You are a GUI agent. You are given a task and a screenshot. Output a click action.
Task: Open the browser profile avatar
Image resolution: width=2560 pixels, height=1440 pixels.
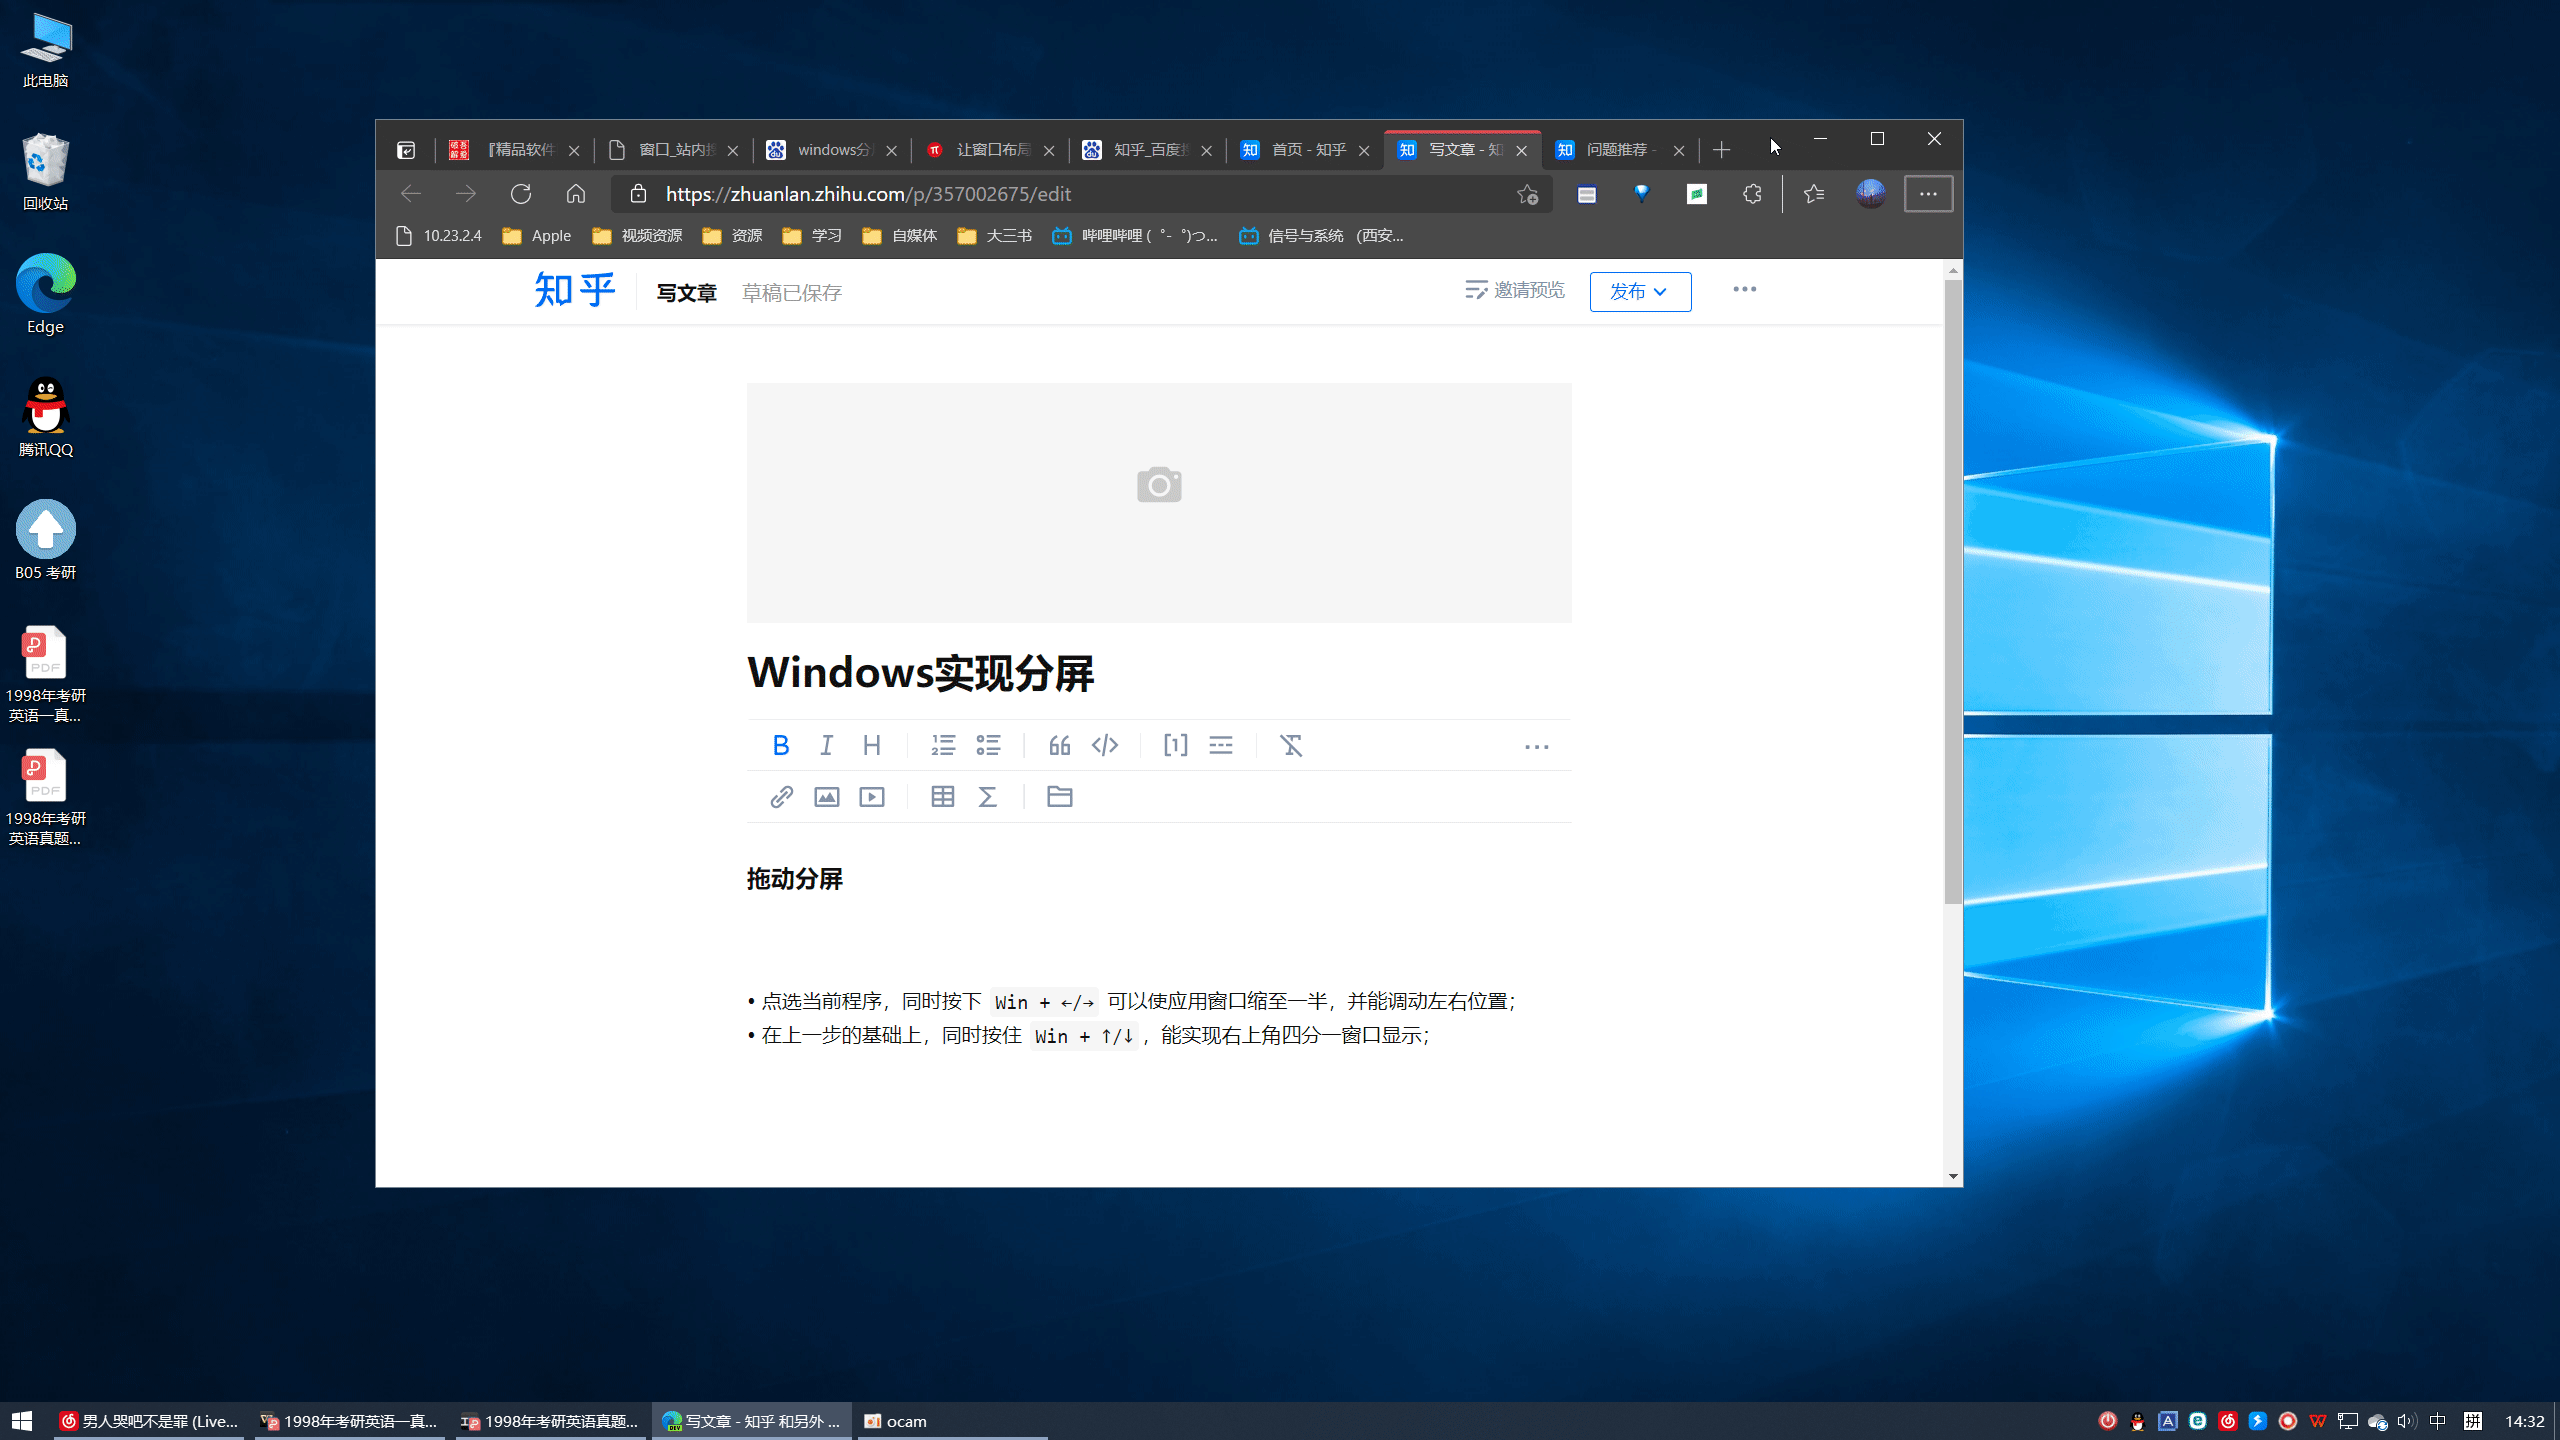[1871, 194]
